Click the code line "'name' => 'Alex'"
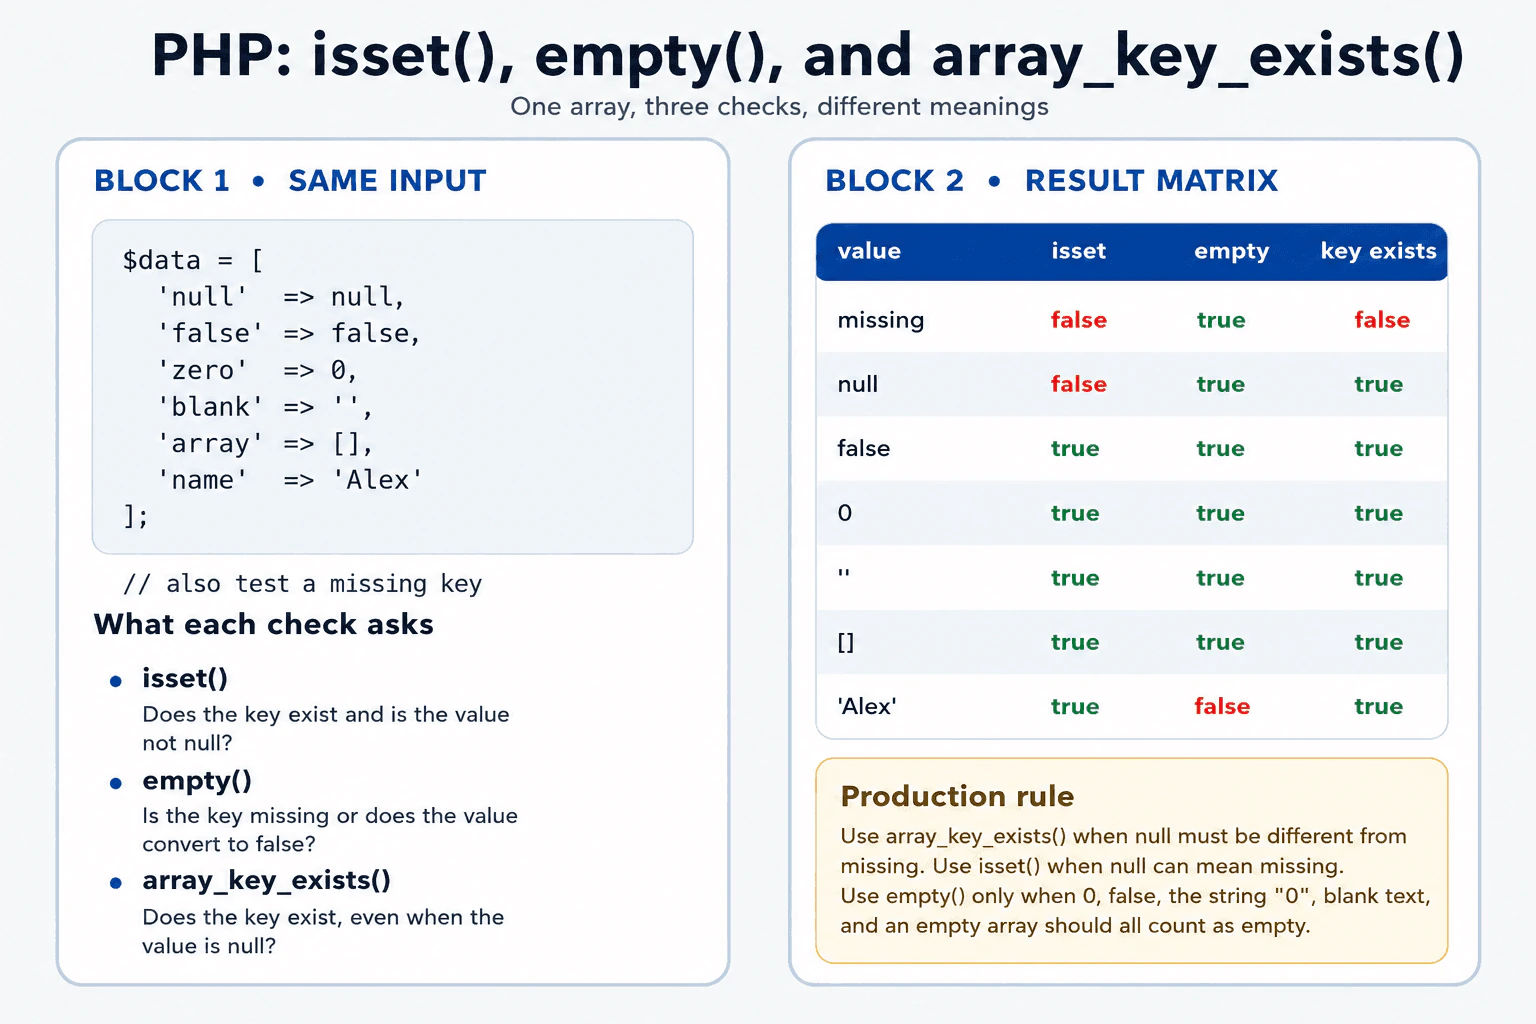1536x1024 pixels. pyautogui.click(x=290, y=480)
